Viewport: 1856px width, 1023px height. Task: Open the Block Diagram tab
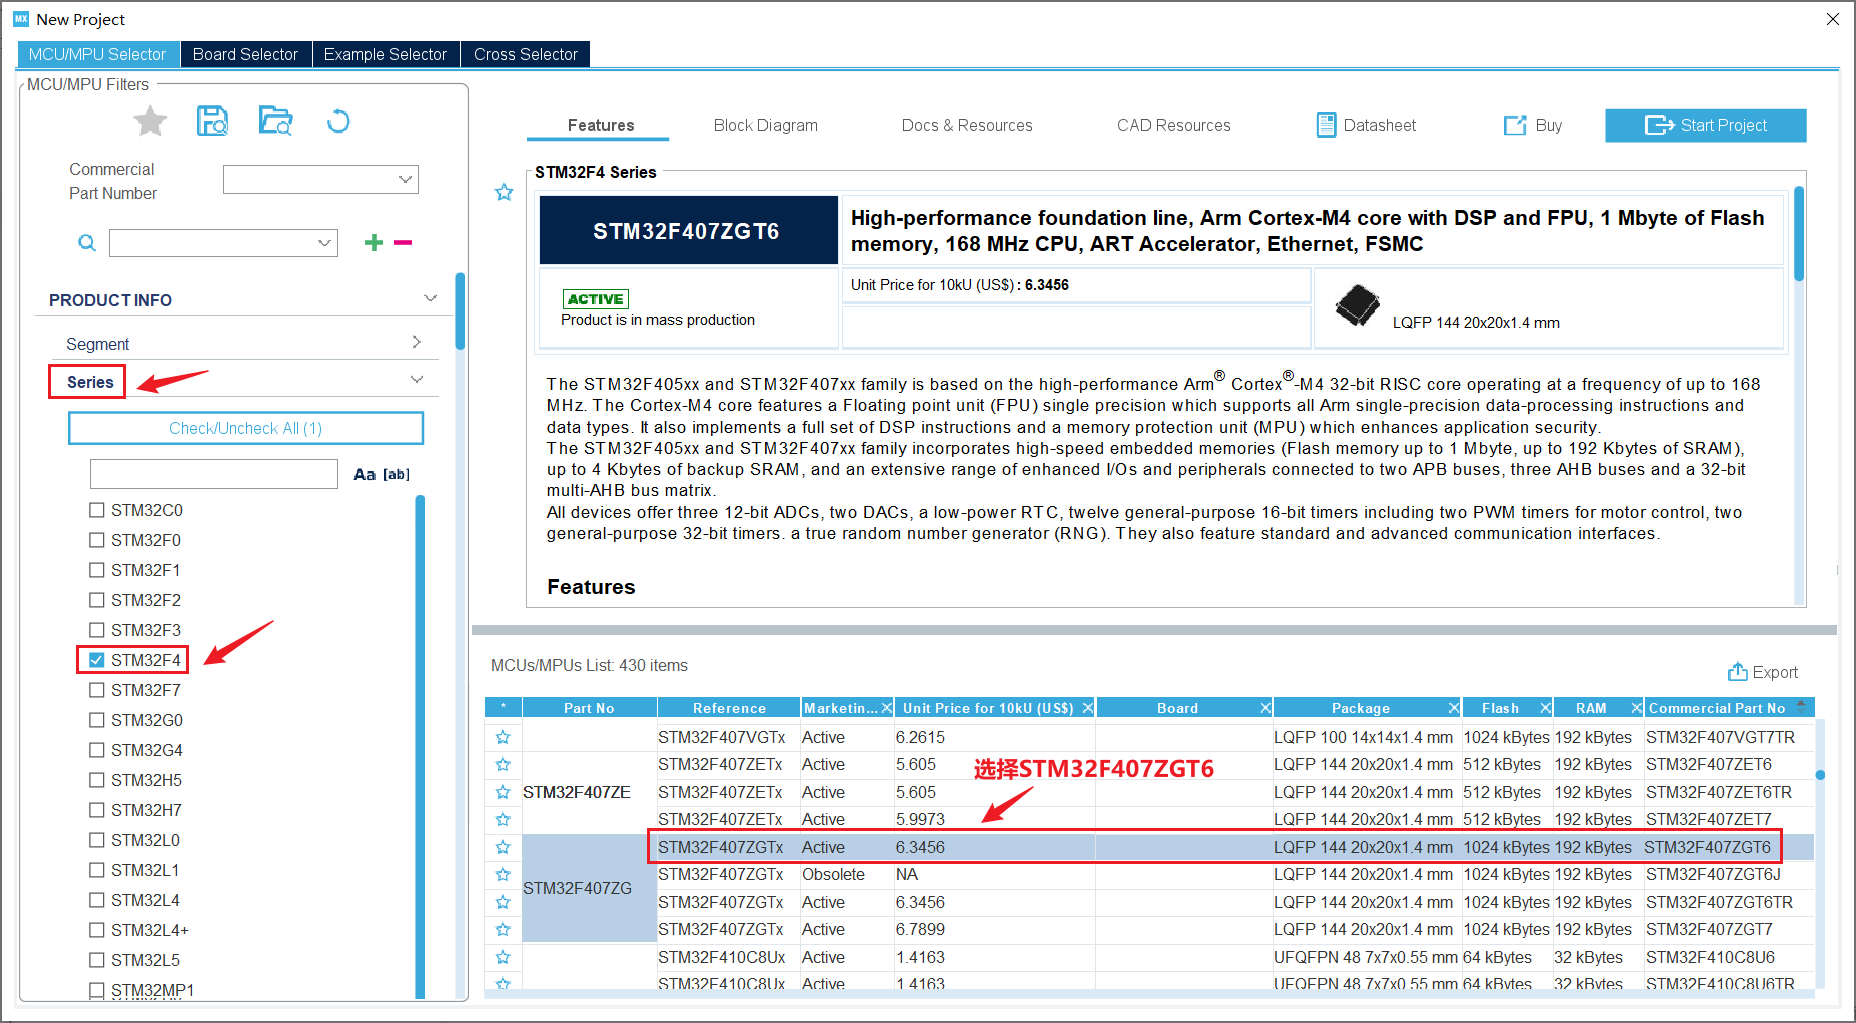[x=766, y=125]
